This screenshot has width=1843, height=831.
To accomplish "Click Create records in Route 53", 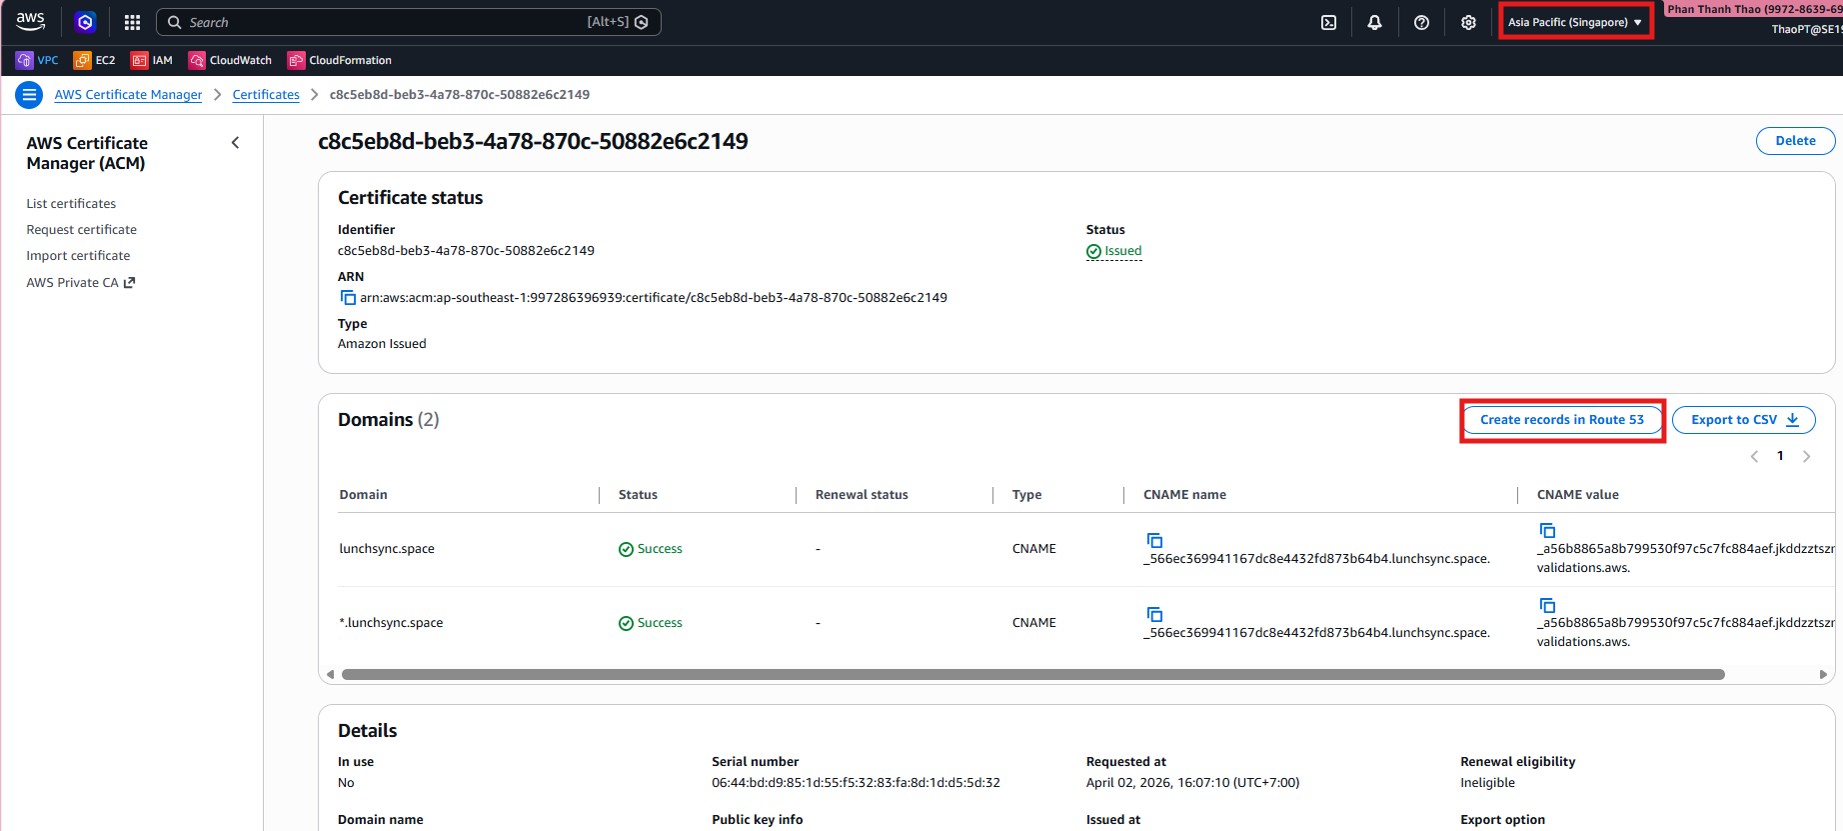I will [x=1561, y=420].
